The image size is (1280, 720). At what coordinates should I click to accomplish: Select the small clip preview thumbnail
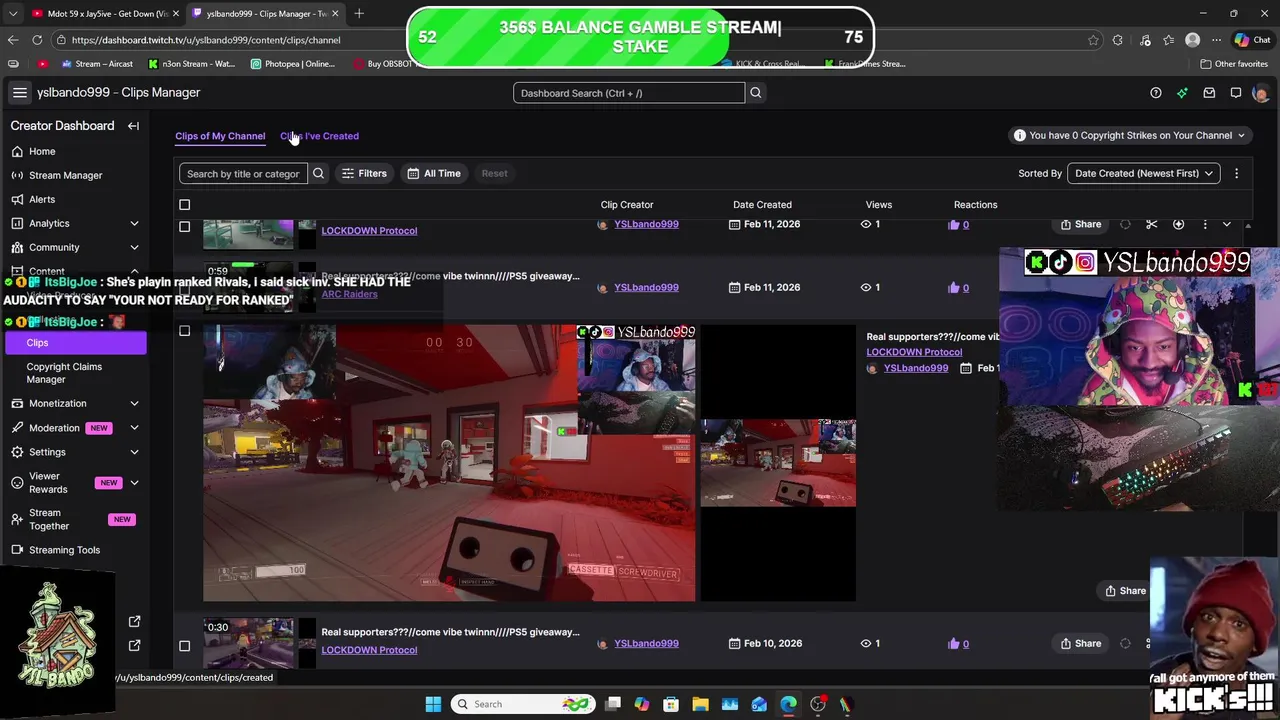pos(778,462)
